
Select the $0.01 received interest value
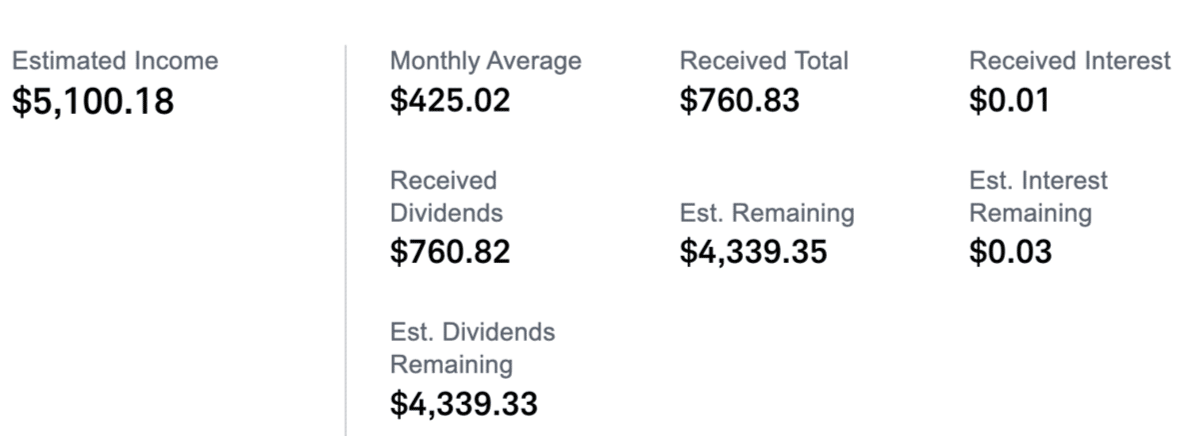[1010, 101]
